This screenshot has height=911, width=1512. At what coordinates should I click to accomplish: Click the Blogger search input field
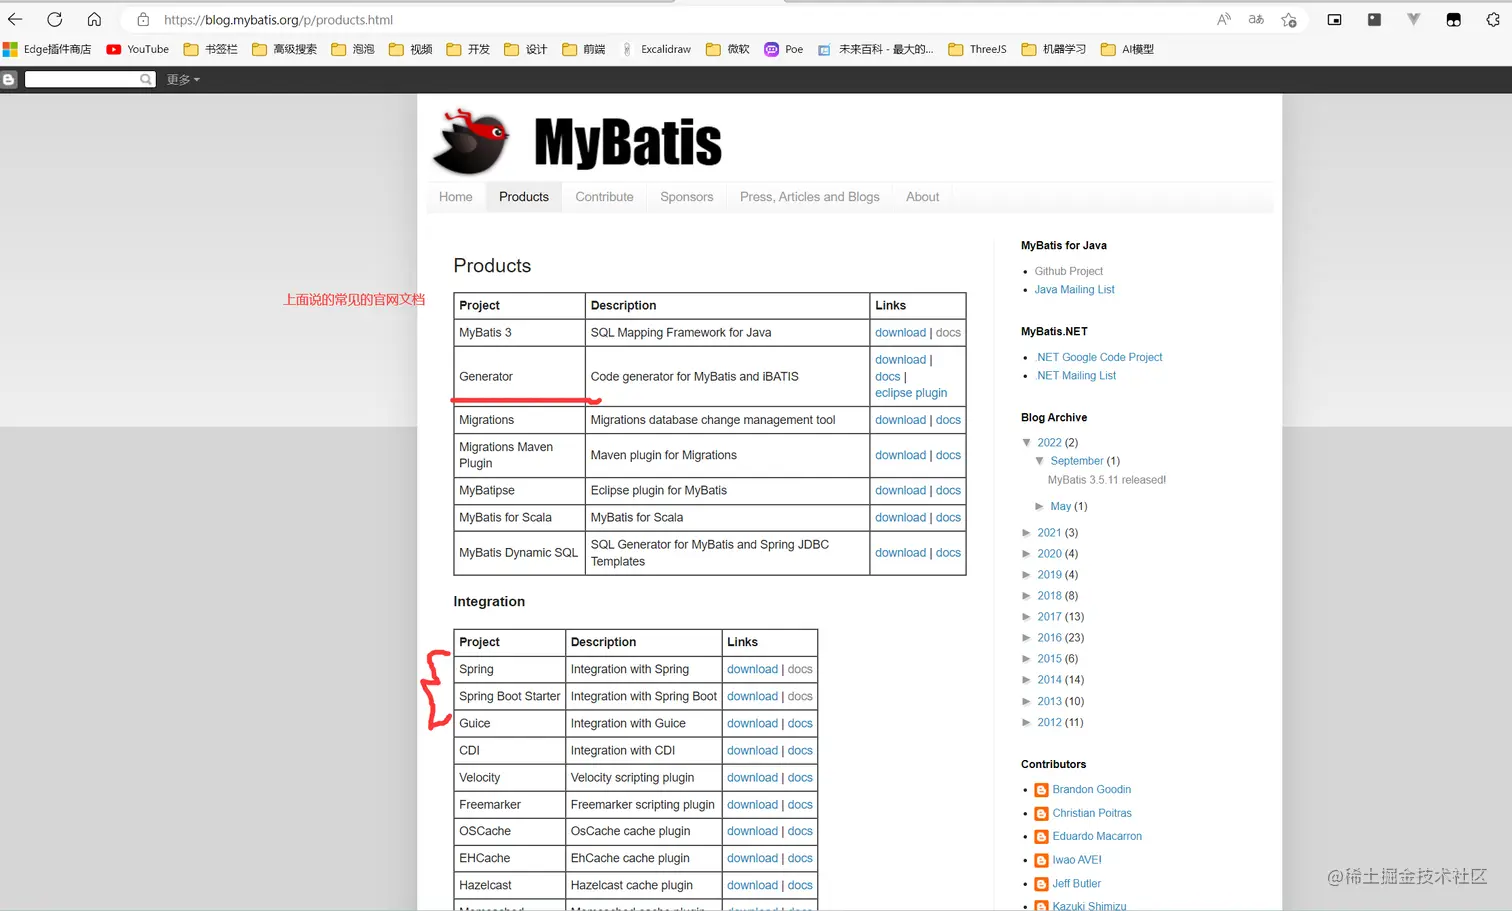click(x=82, y=79)
